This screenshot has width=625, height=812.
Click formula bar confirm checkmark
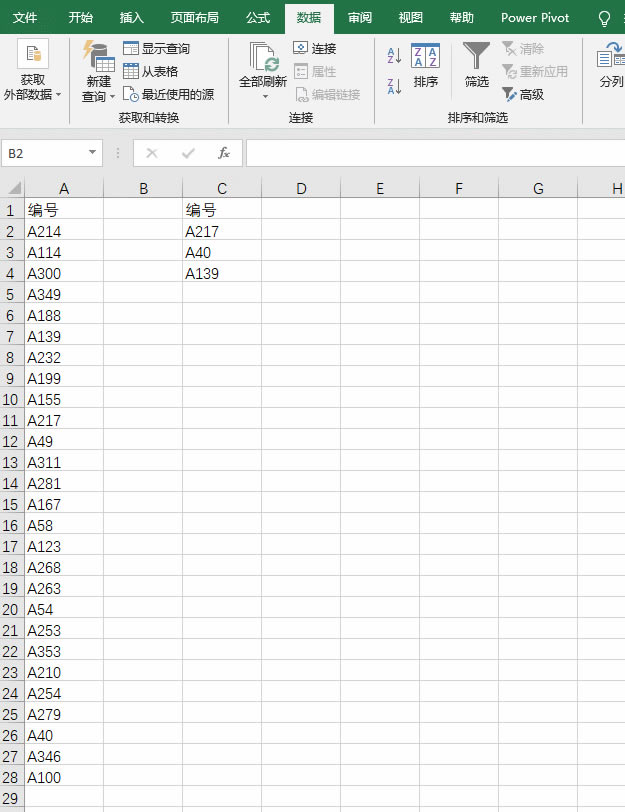(188, 153)
